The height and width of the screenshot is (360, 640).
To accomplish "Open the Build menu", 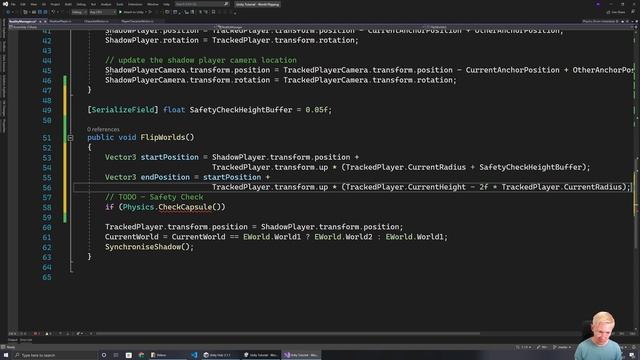I will pos(68,4).
